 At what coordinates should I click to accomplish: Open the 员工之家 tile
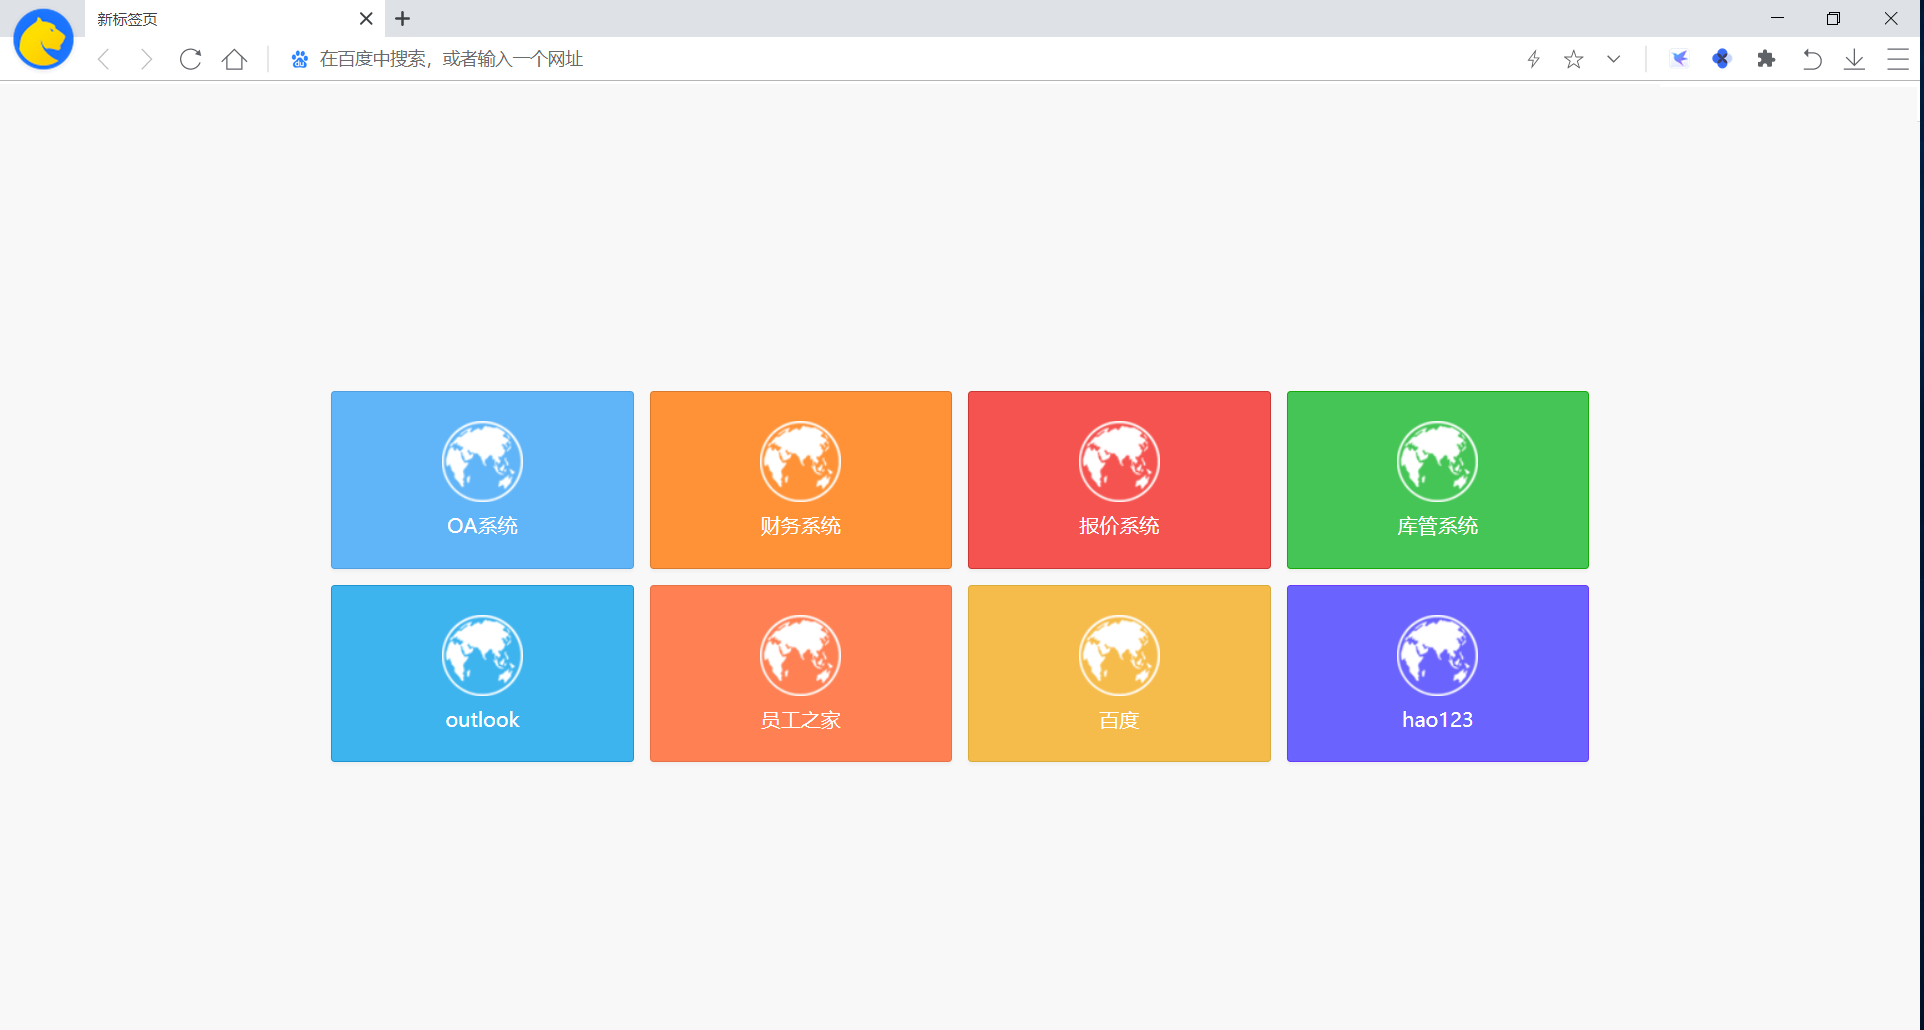[x=801, y=674]
